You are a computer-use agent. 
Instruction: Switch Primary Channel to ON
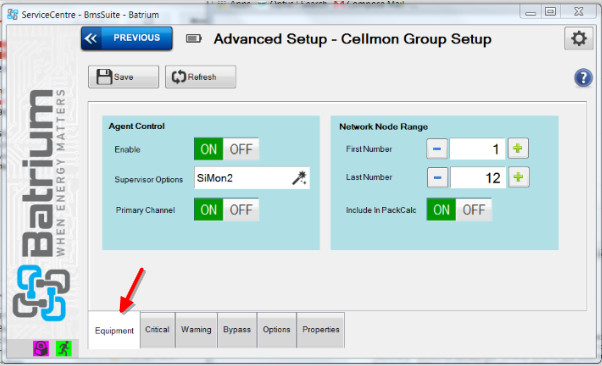tap(208, 210)
